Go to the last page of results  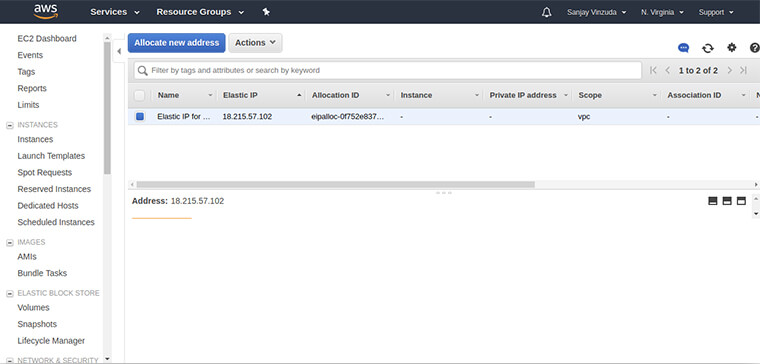[x=744, y=71]
